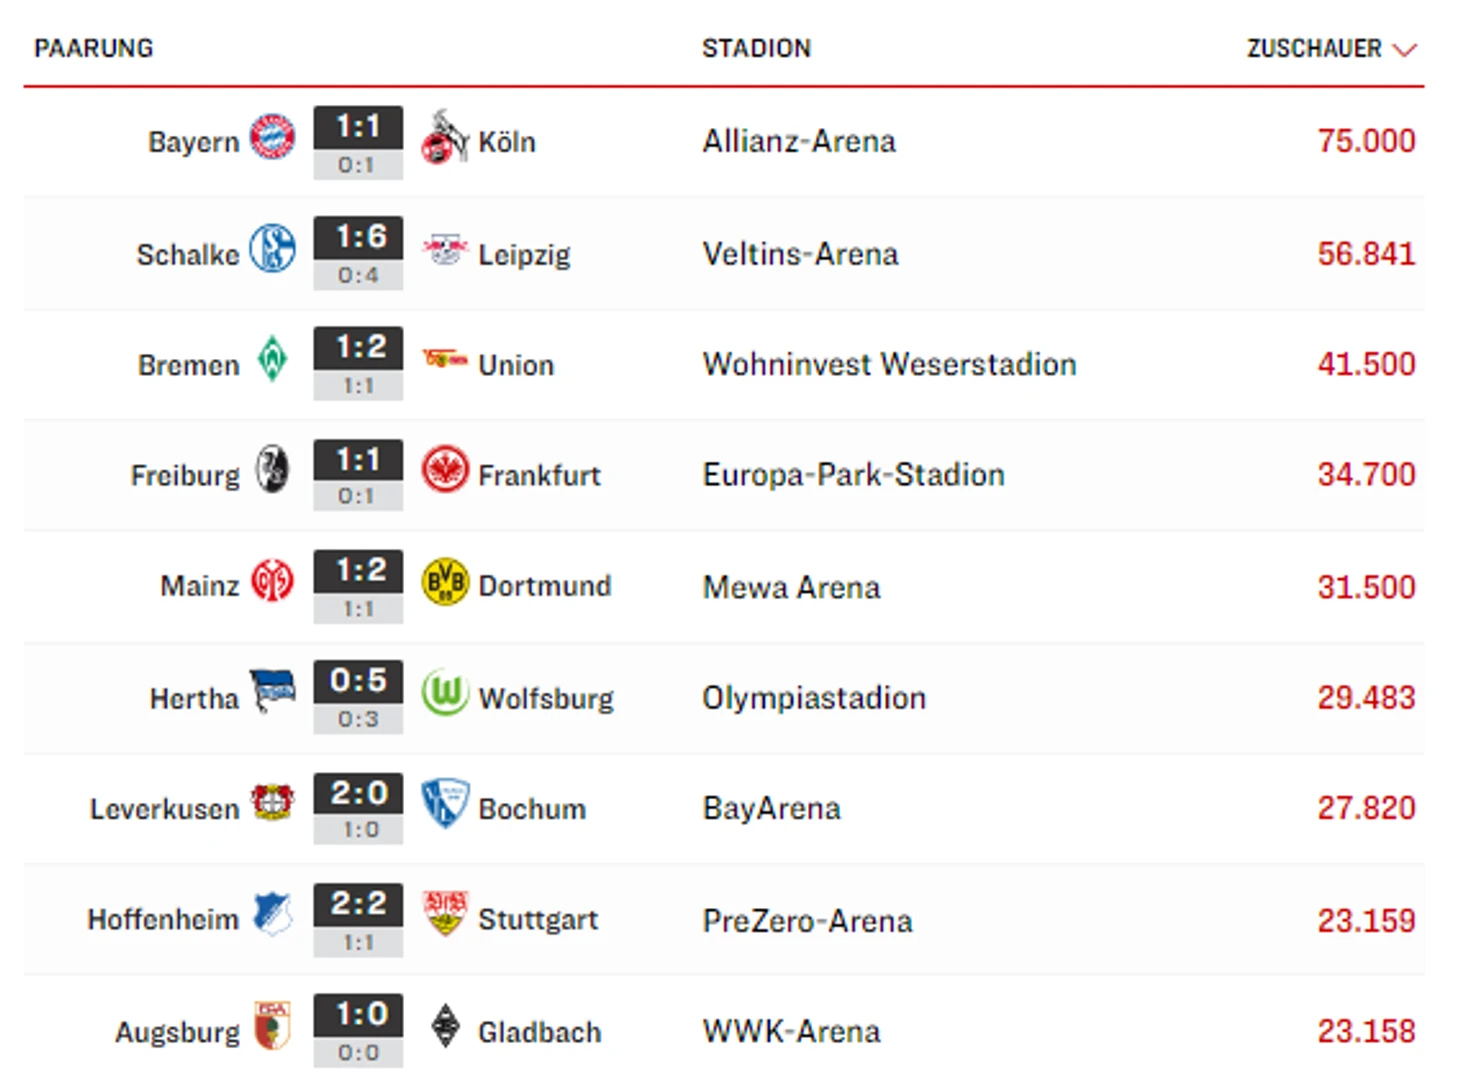This screenshot has height=1080, width=1460.
Task: Click the RB Leipzig bull logo
Action: 445,248
